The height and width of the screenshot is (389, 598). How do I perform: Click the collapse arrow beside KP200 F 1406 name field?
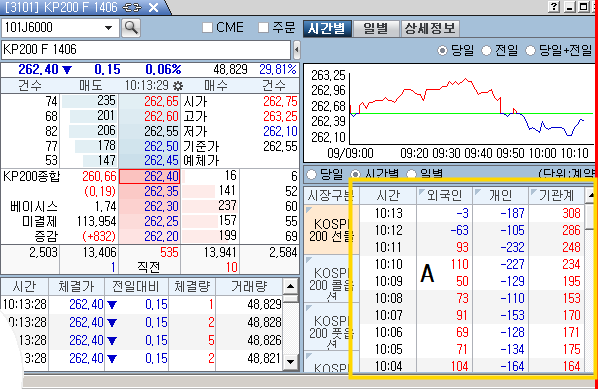coord(296,50)
